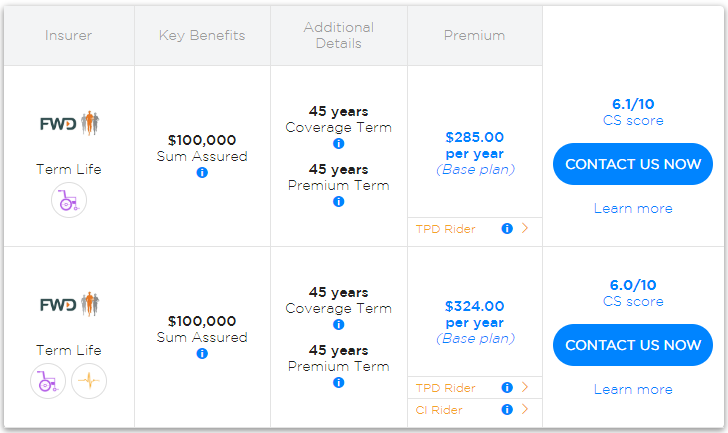Open Coverage Term info for $285 plan
This screenshot has width=728, height=433.
[338, 144]
